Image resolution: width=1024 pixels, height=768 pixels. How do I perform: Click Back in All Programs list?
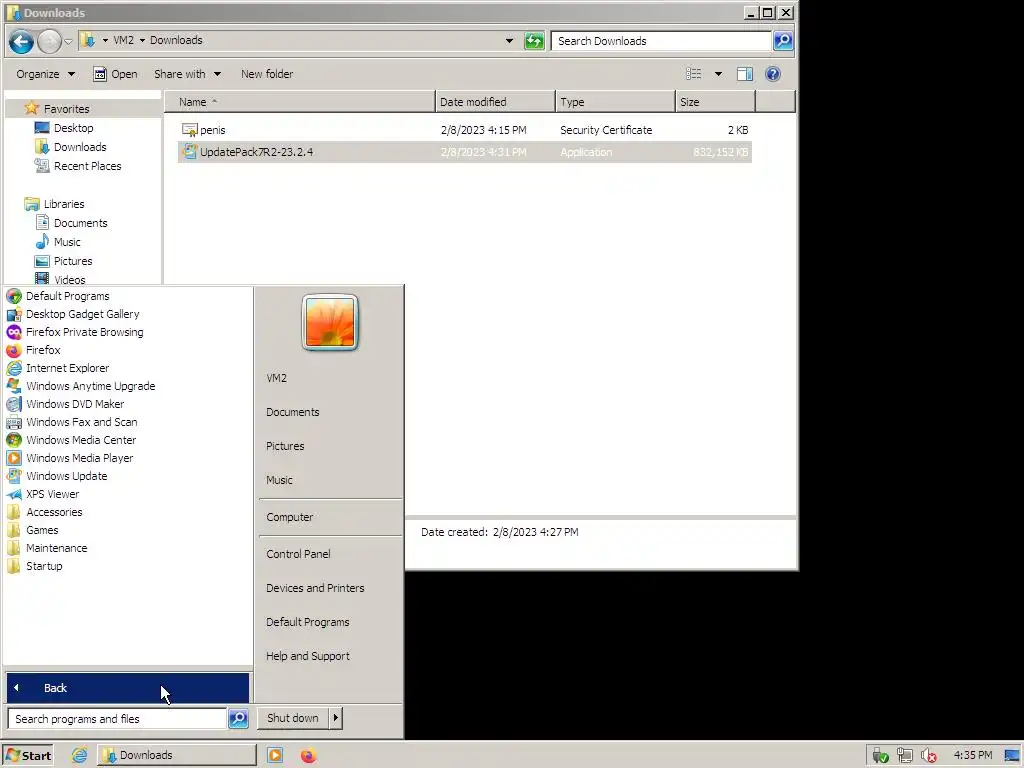pyautogui.click(x=128, y=688)
